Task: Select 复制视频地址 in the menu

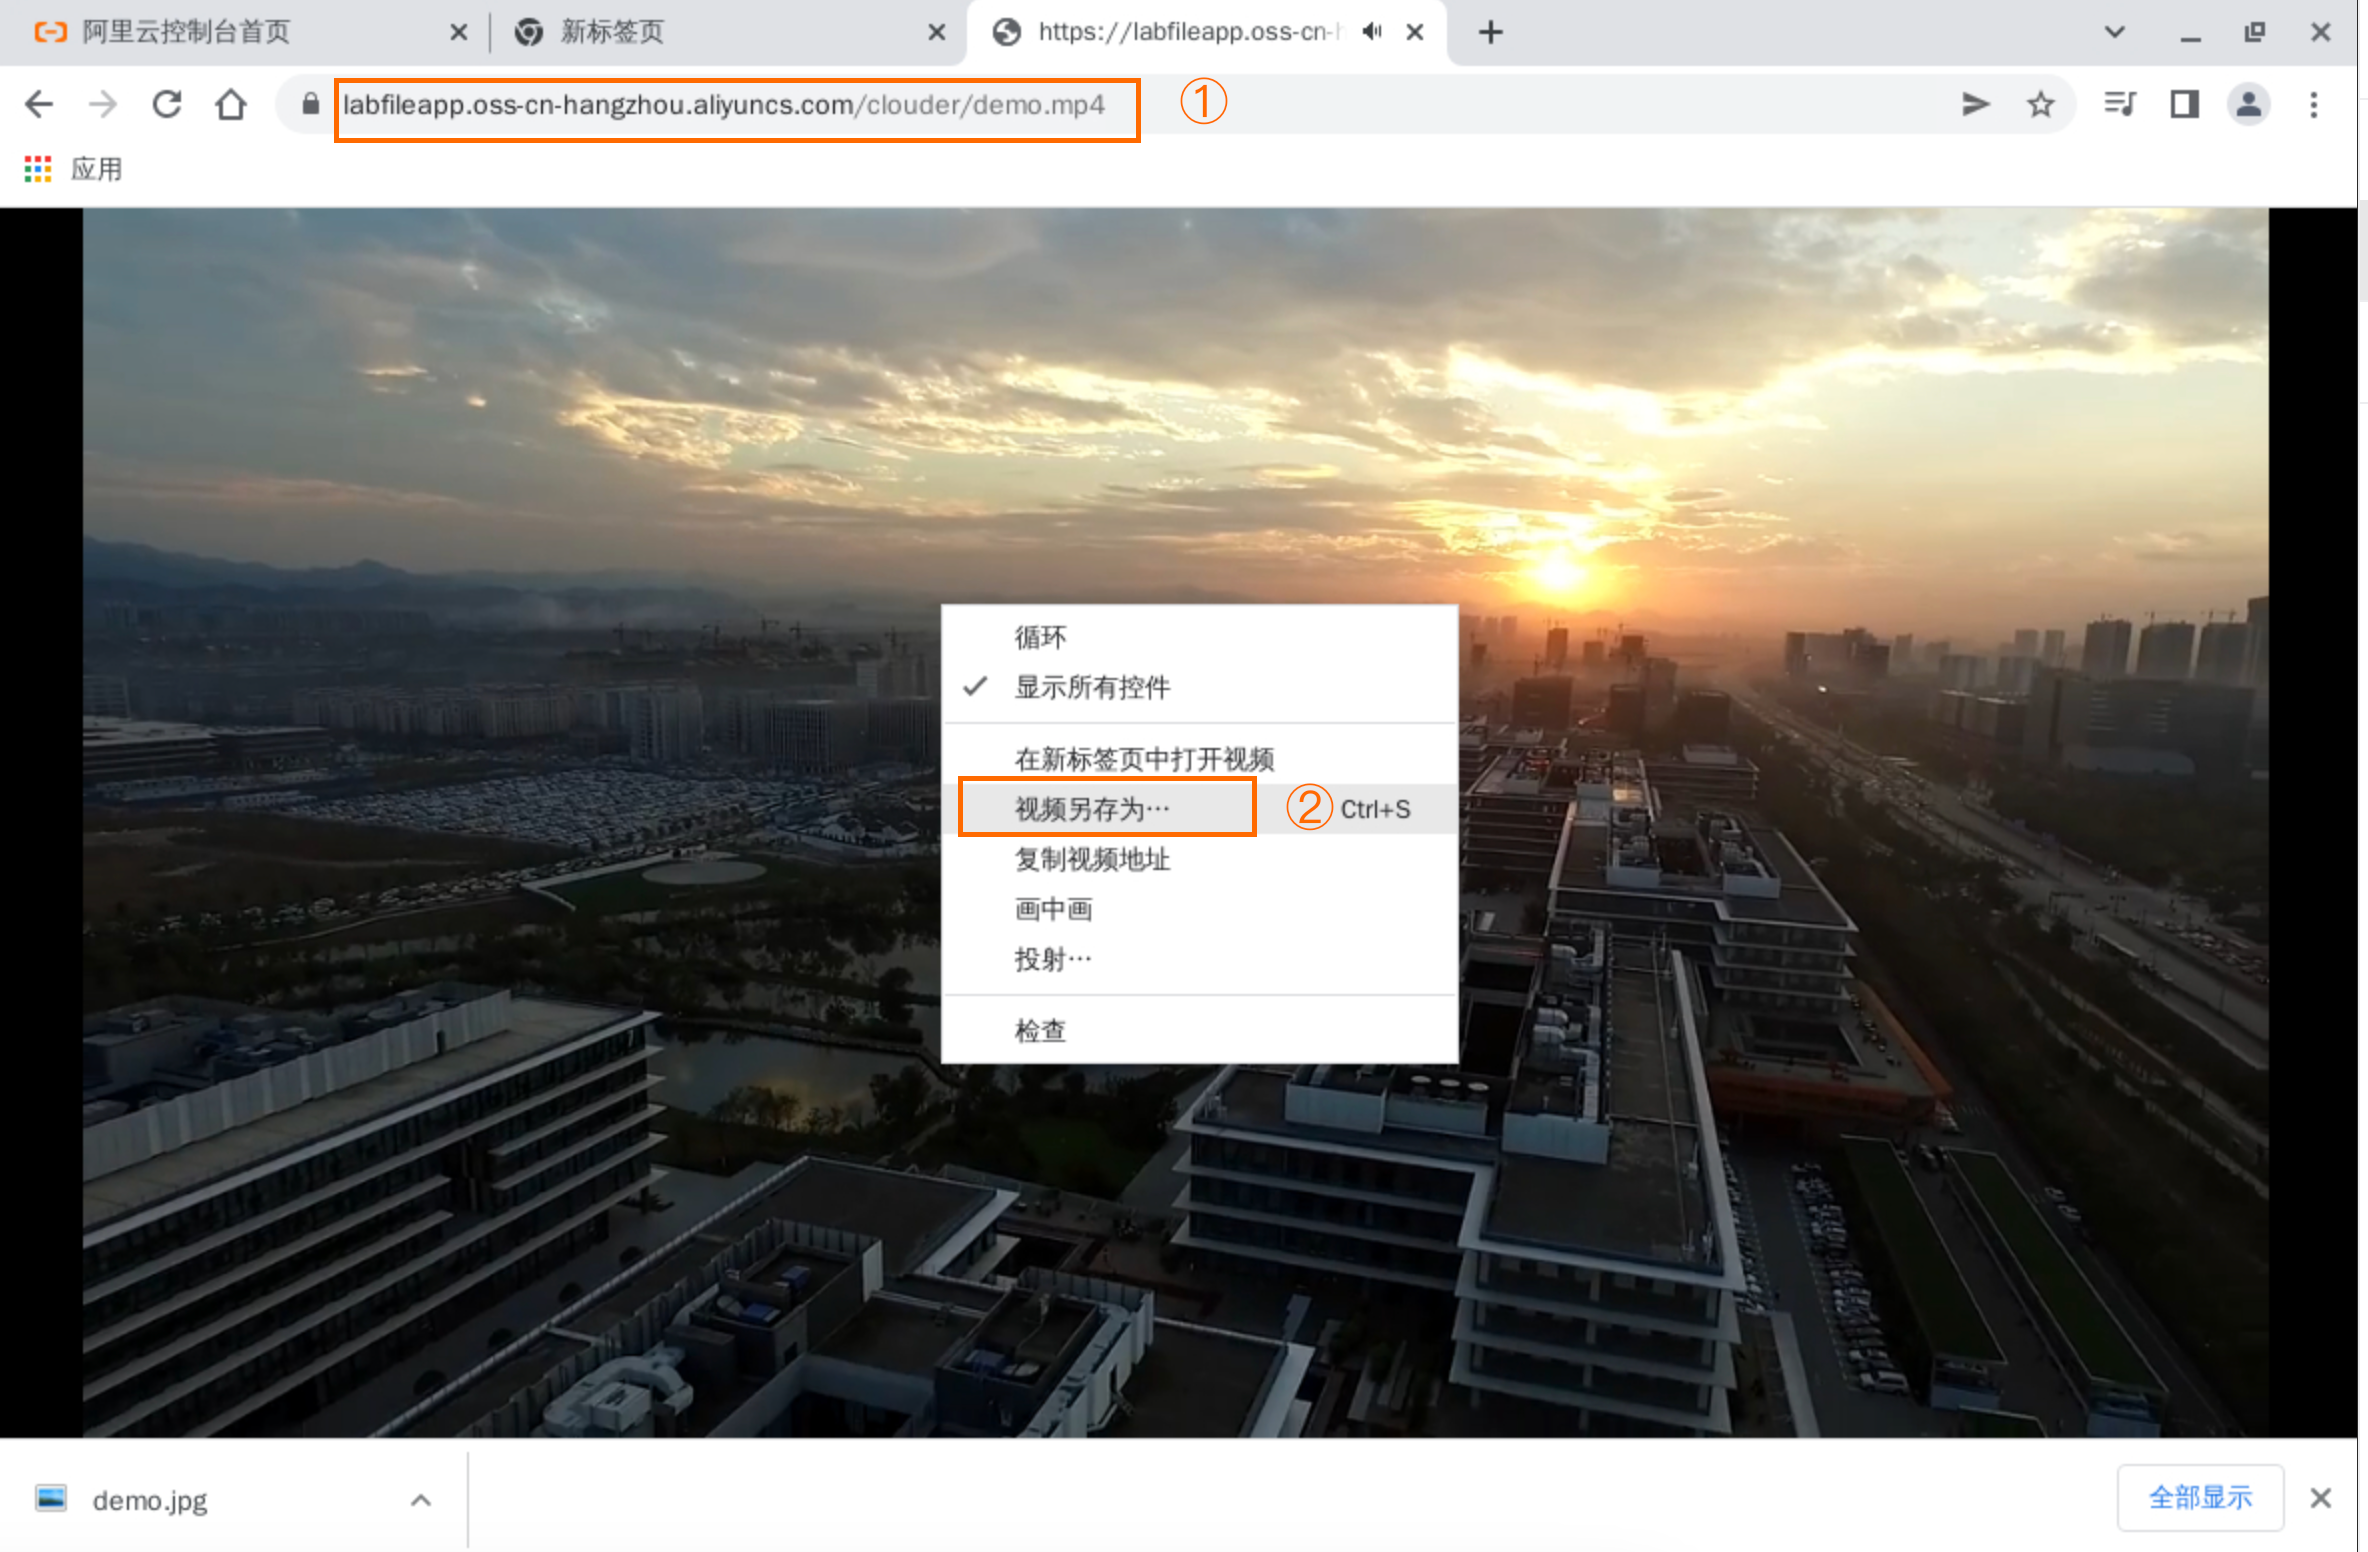Action: click(1092, 859)
